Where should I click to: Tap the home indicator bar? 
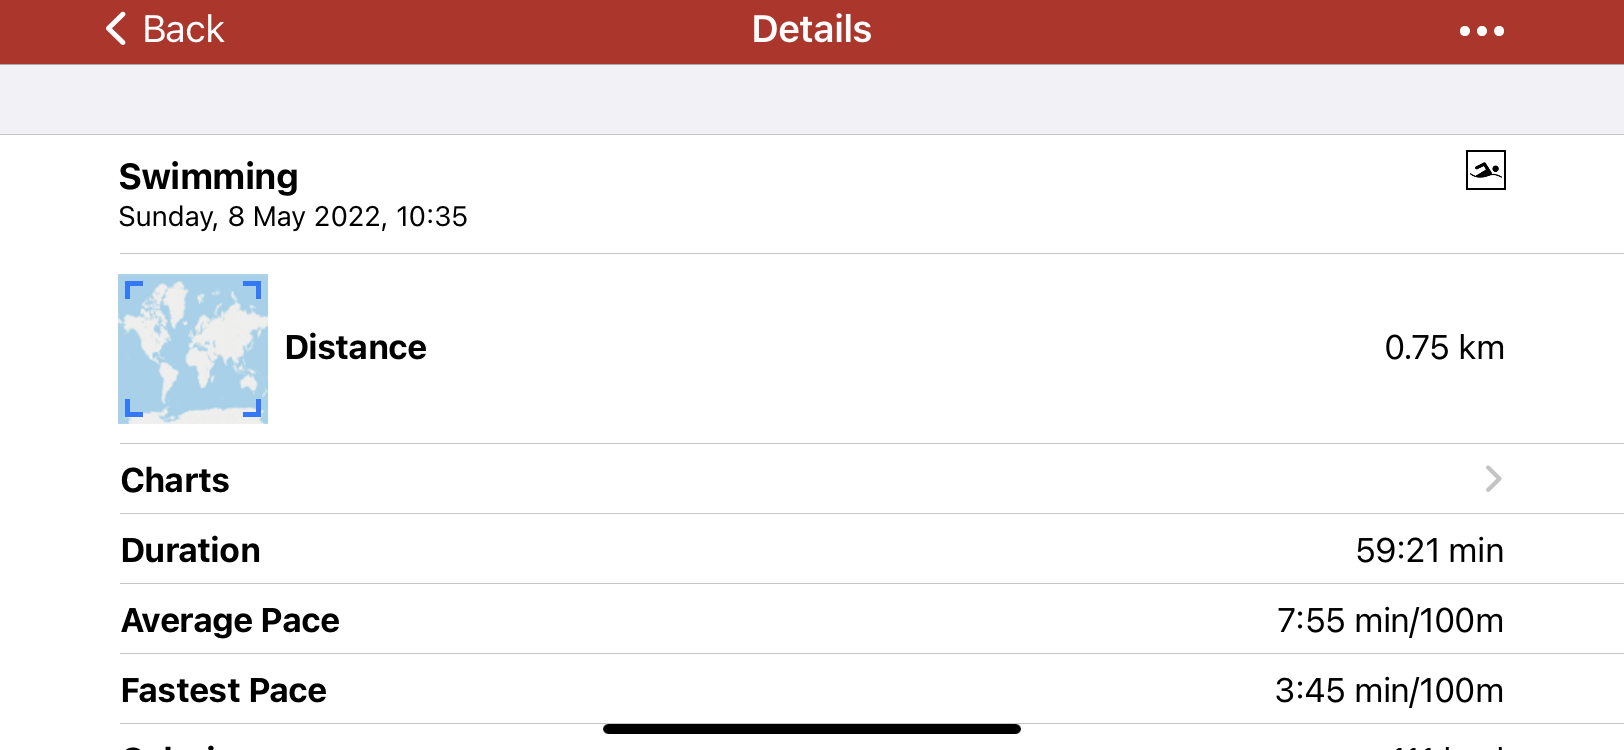point(811,729)
